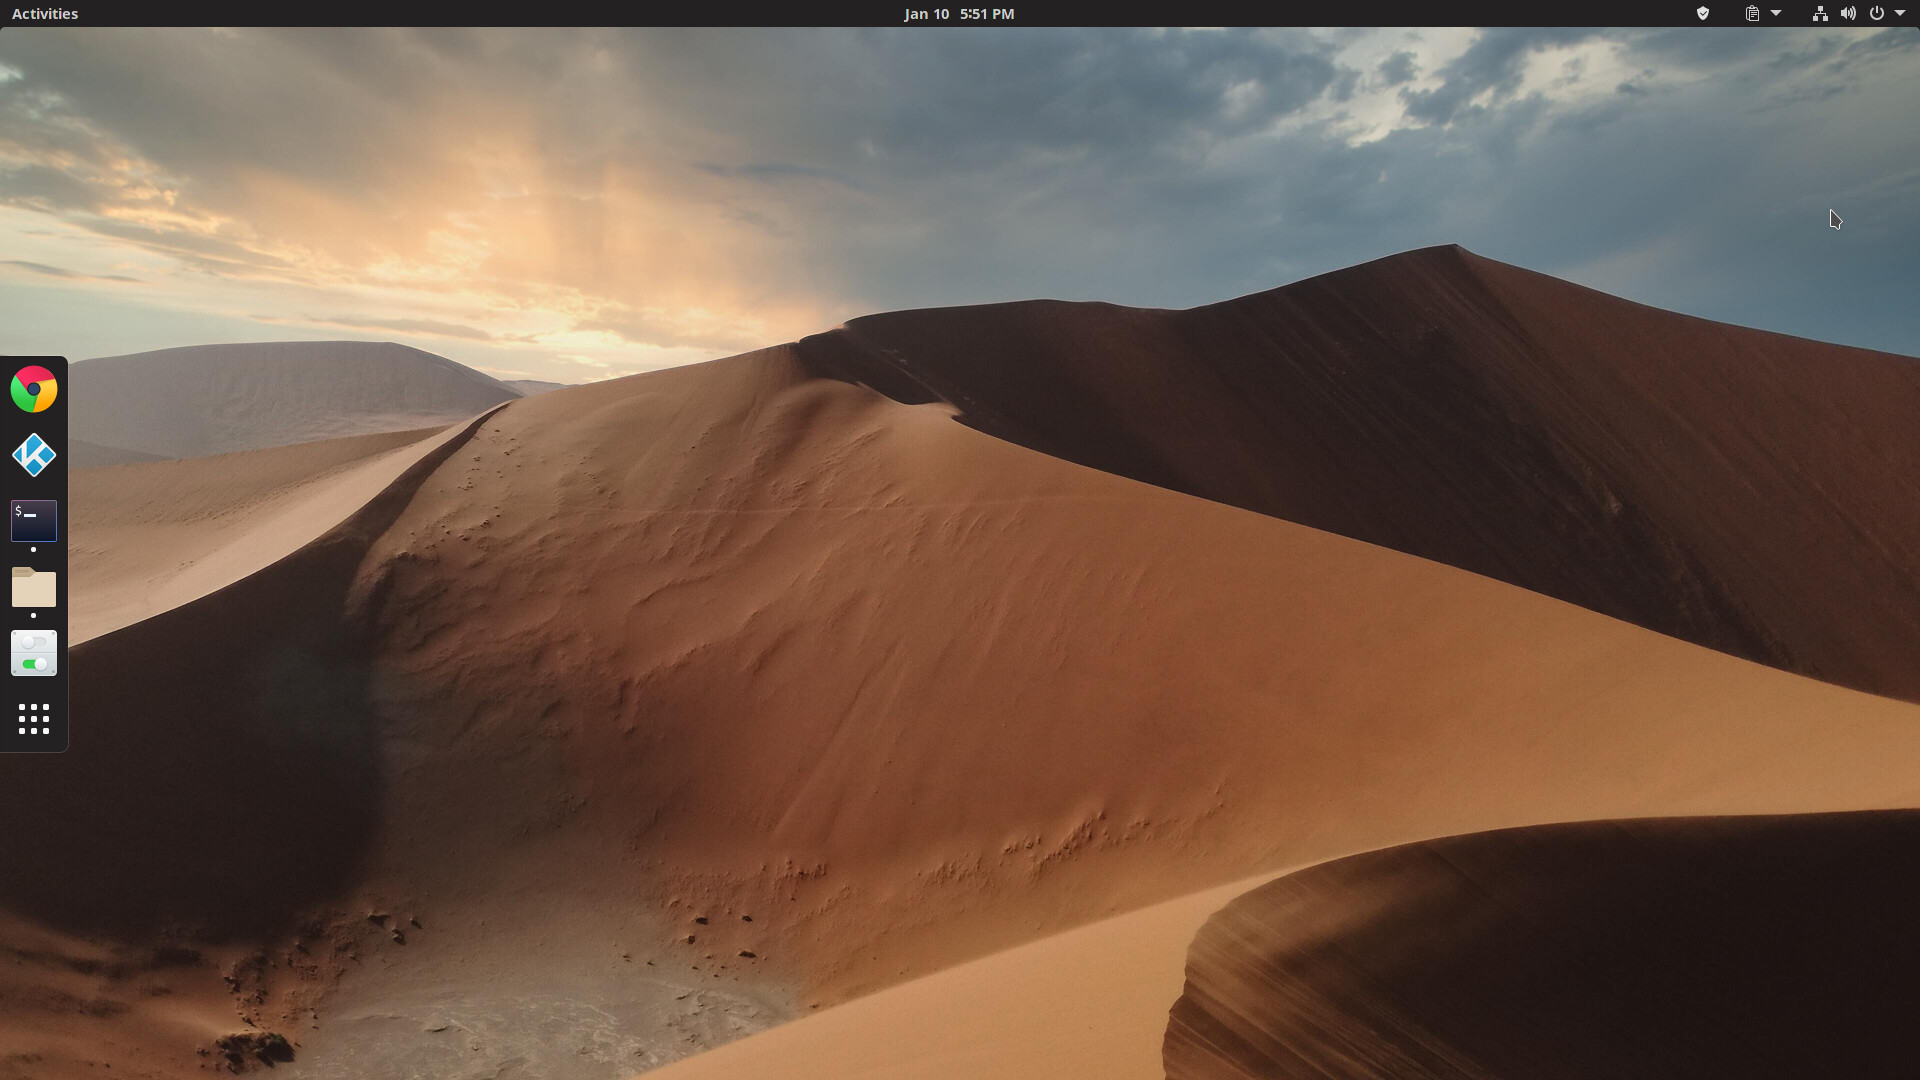Click the security shield tray icon

point(1702,13)
